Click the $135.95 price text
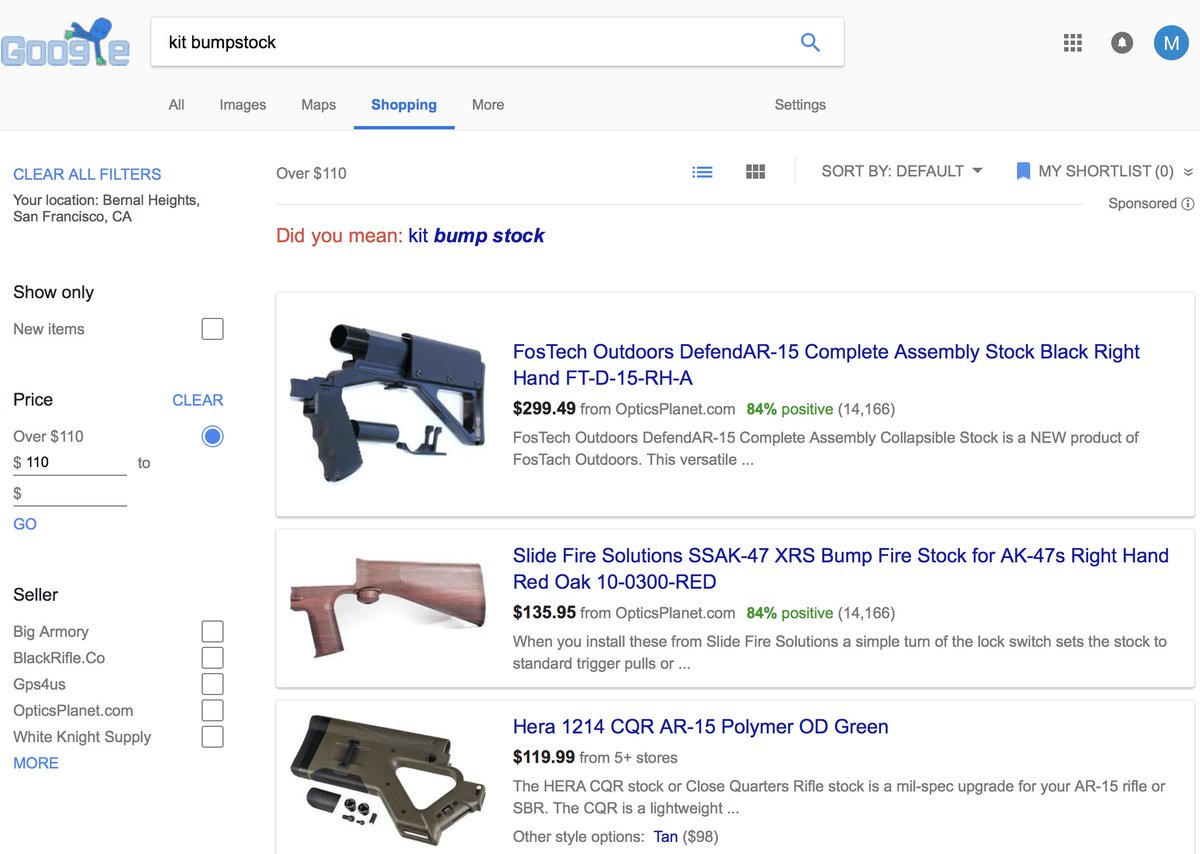The height and width of the screenshot is (854, 1200). [x=544, y=613]
